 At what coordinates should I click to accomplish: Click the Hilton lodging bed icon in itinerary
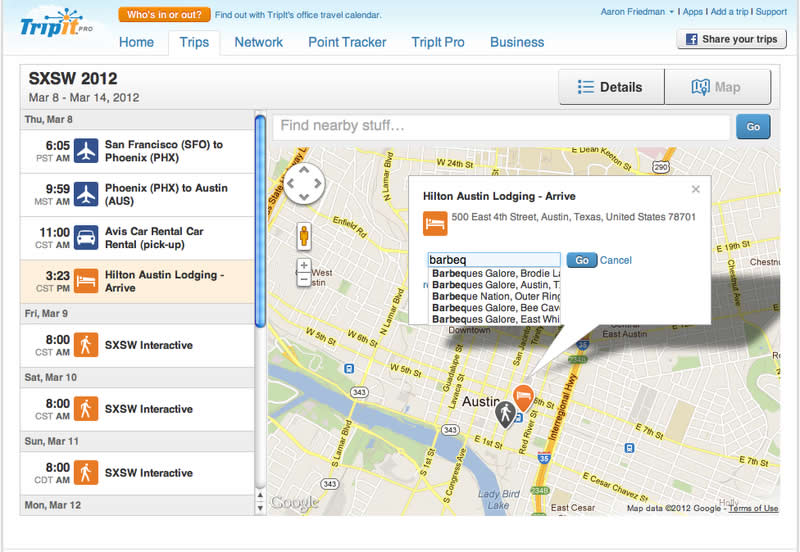86,281
